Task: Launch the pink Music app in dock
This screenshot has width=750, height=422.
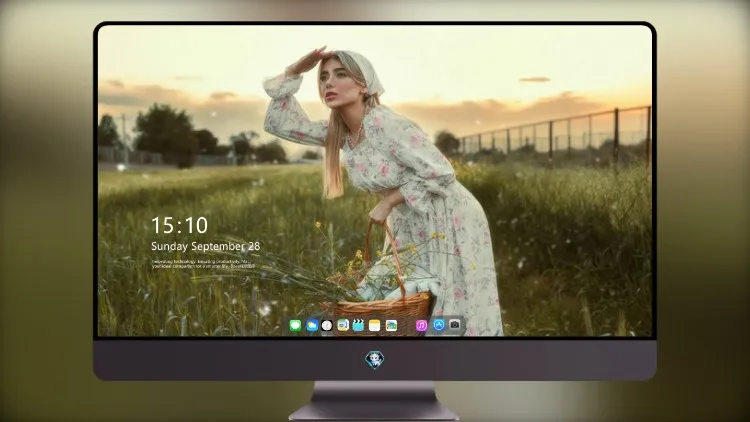Action: 421,326
